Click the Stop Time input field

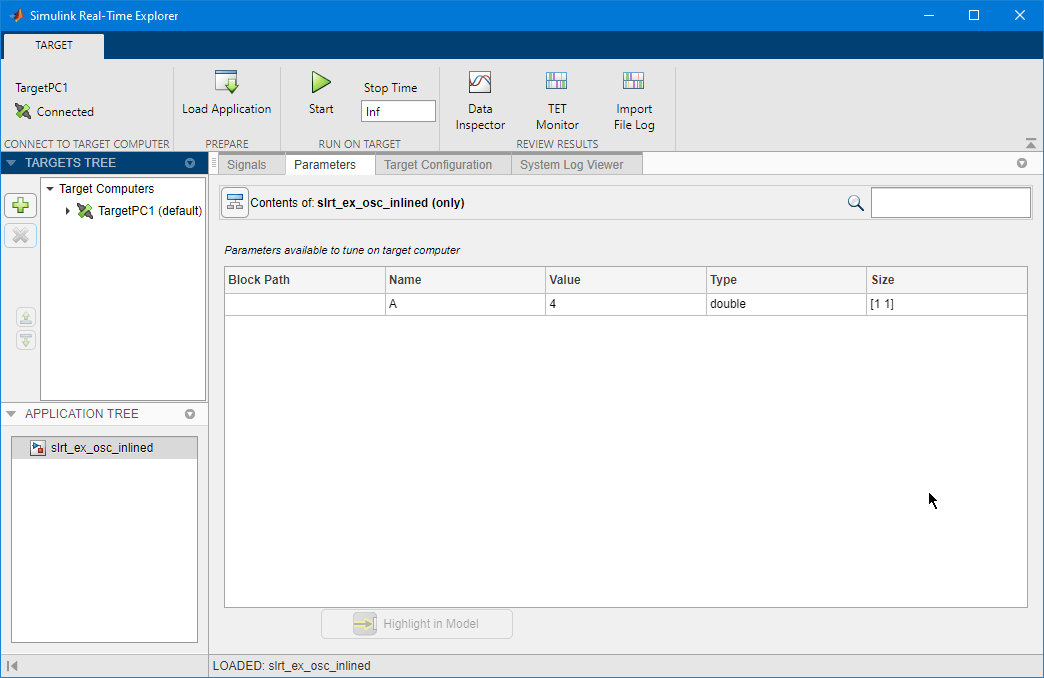[x=398, y=111]
